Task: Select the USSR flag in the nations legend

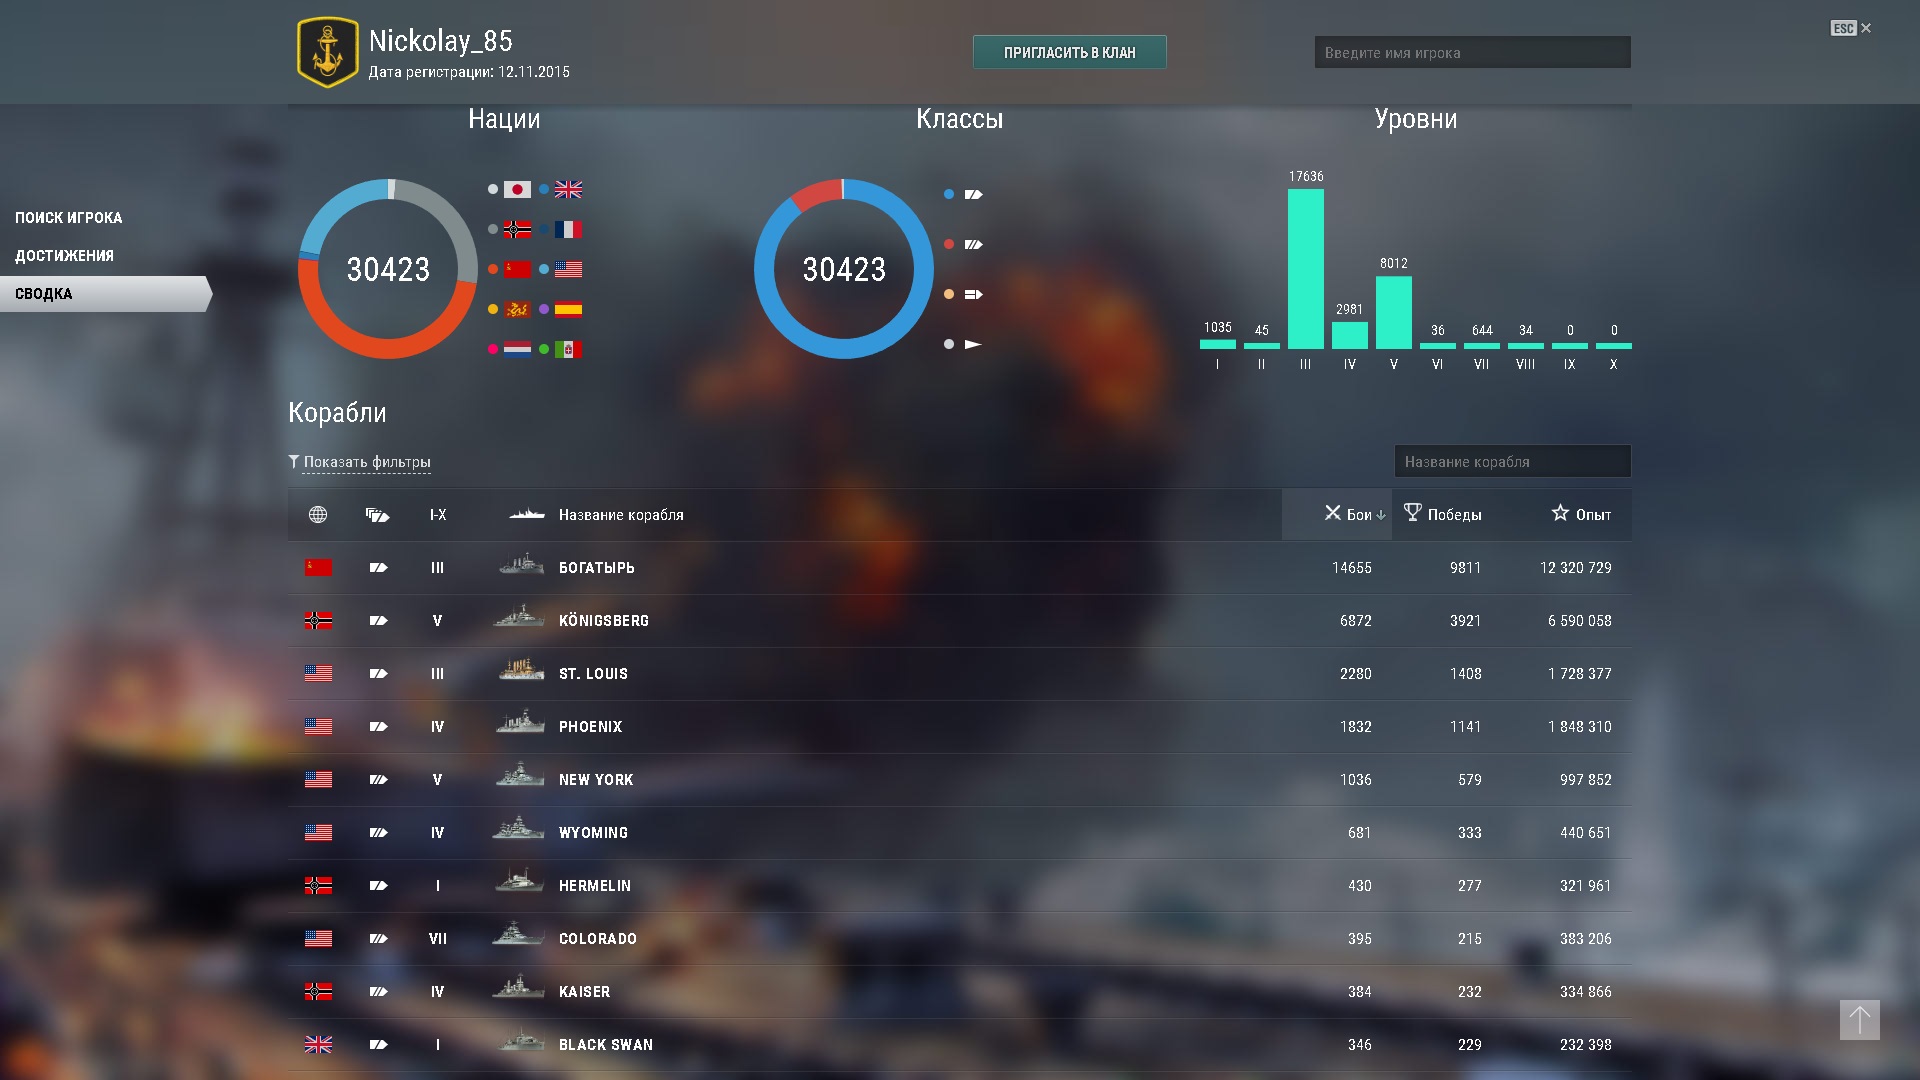Action: (x=517, y=269)
